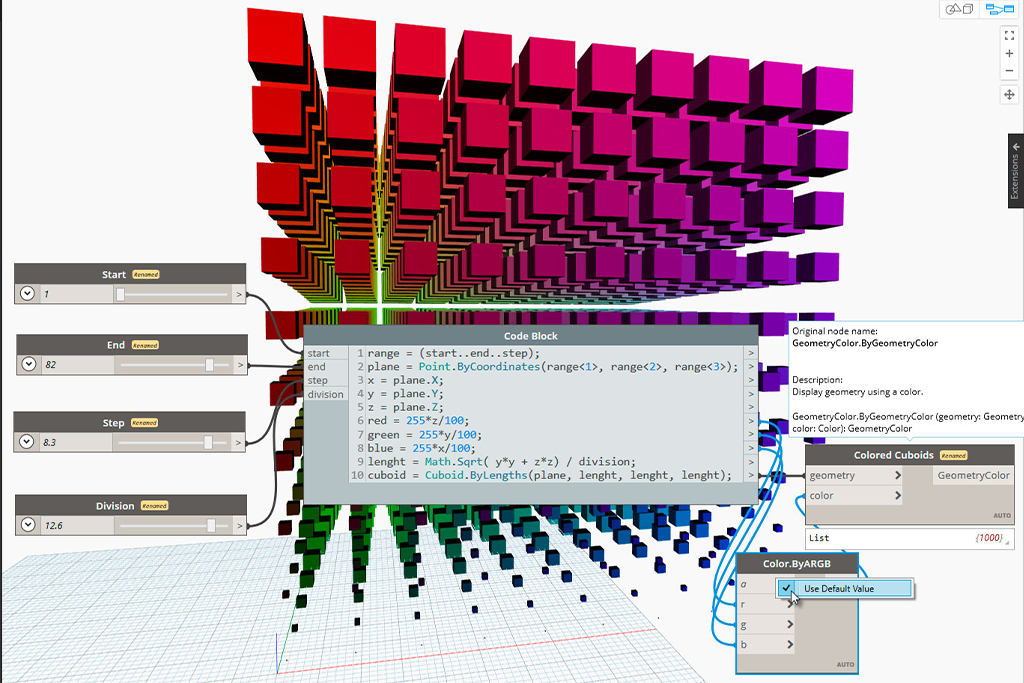
Task: Click the End slider handle
Action: (x=209, y=365)
